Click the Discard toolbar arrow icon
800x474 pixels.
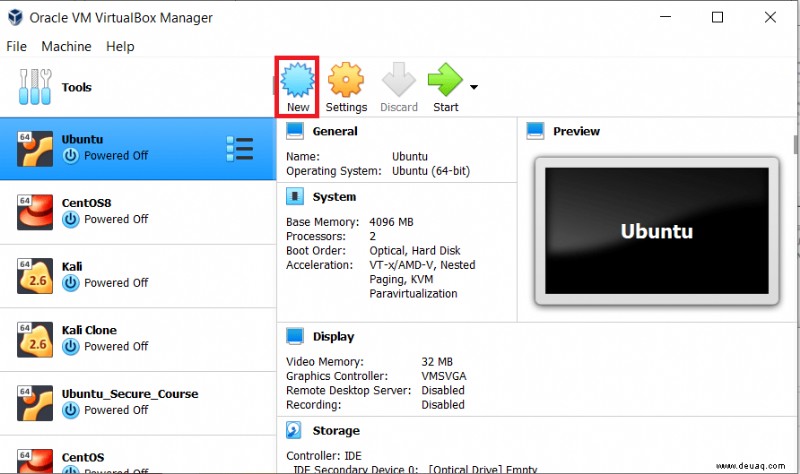[398, 80]
